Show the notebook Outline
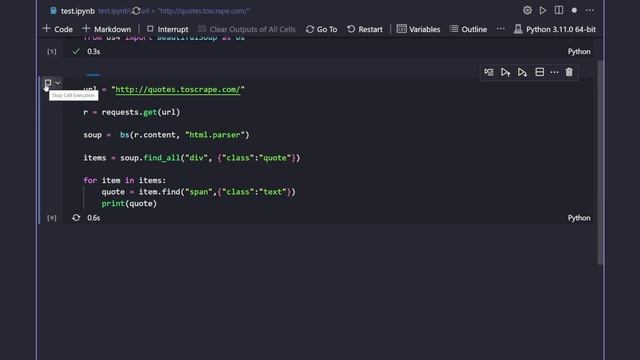Screen dimensions: 640x360 click(x=468, y=29)
